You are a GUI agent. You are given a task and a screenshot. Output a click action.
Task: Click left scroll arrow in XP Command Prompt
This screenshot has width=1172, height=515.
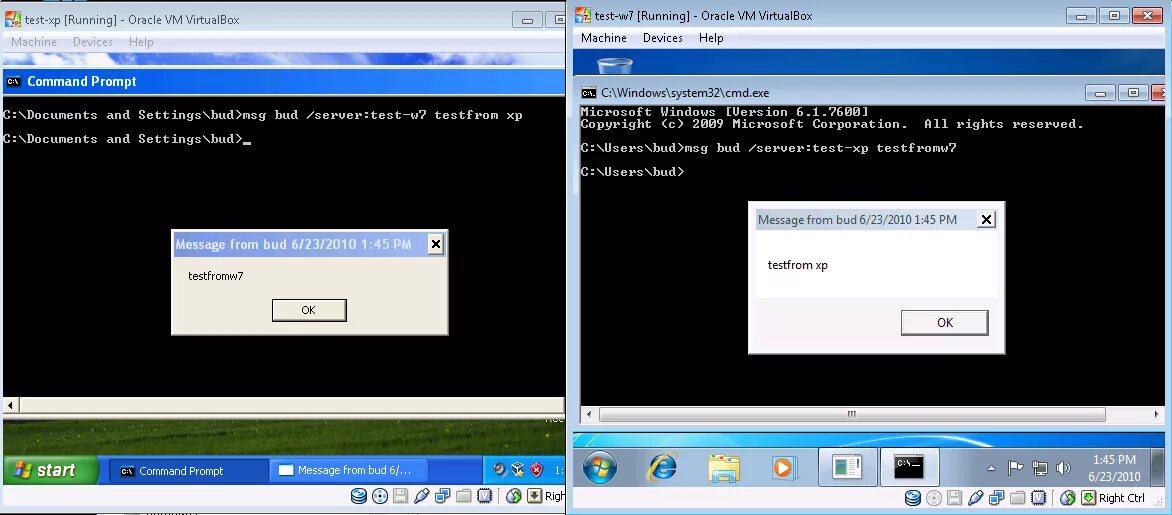10,405
